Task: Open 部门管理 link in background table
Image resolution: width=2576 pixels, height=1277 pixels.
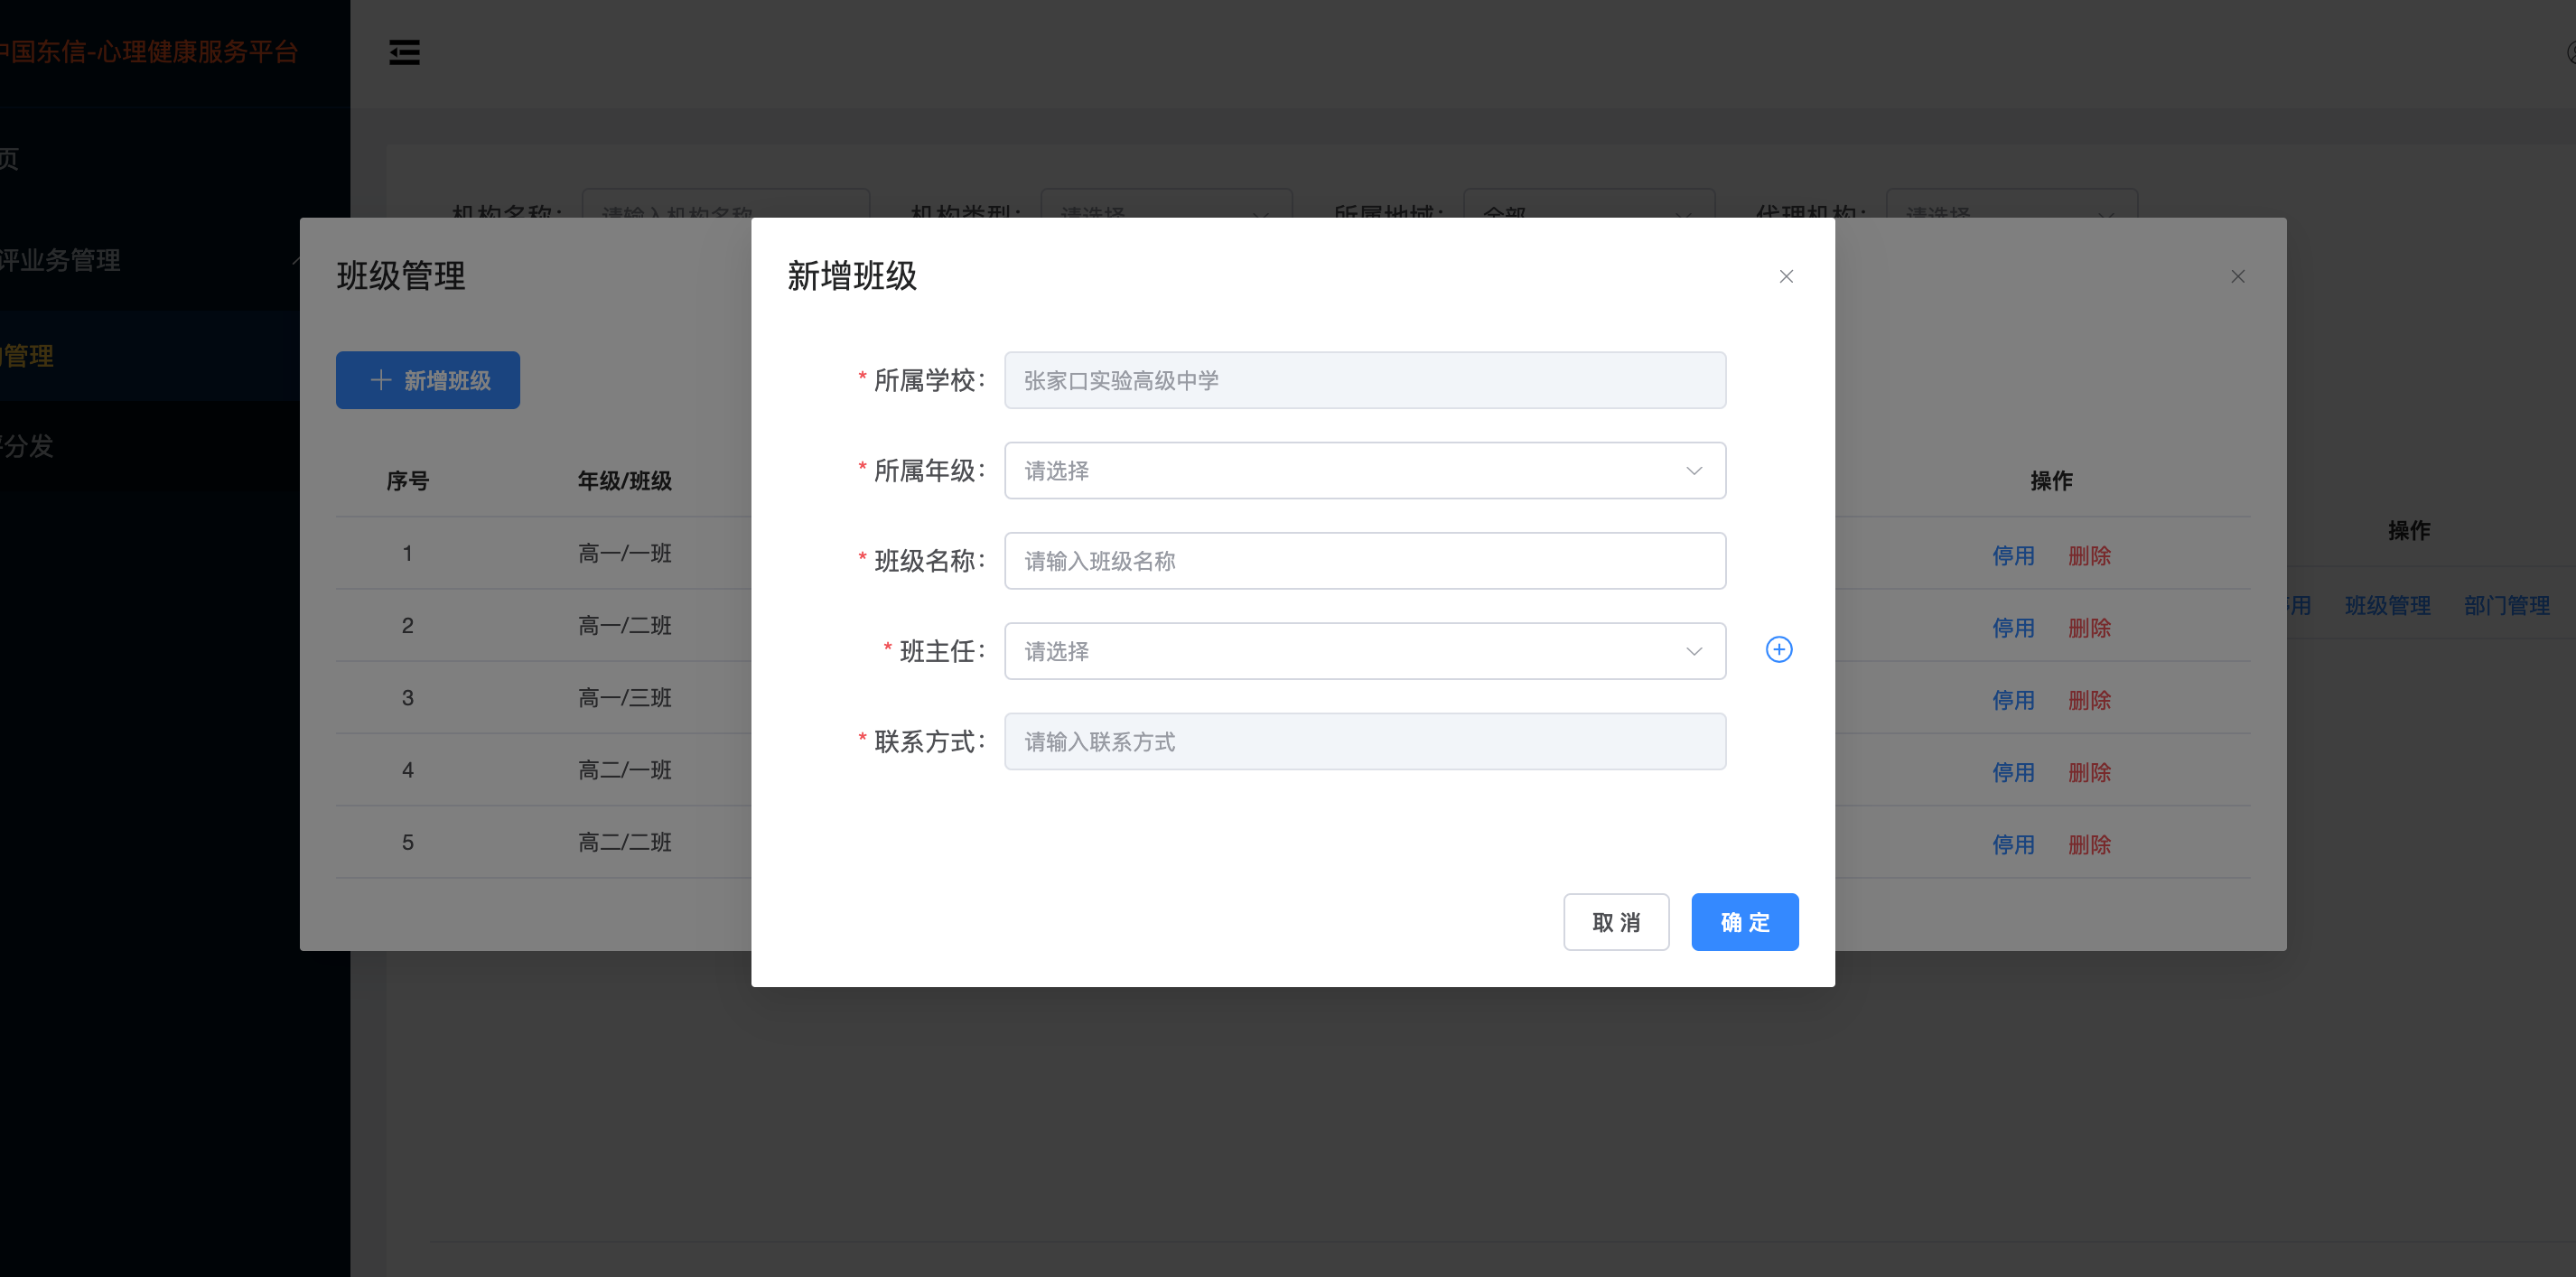Action: (2506, 605)
